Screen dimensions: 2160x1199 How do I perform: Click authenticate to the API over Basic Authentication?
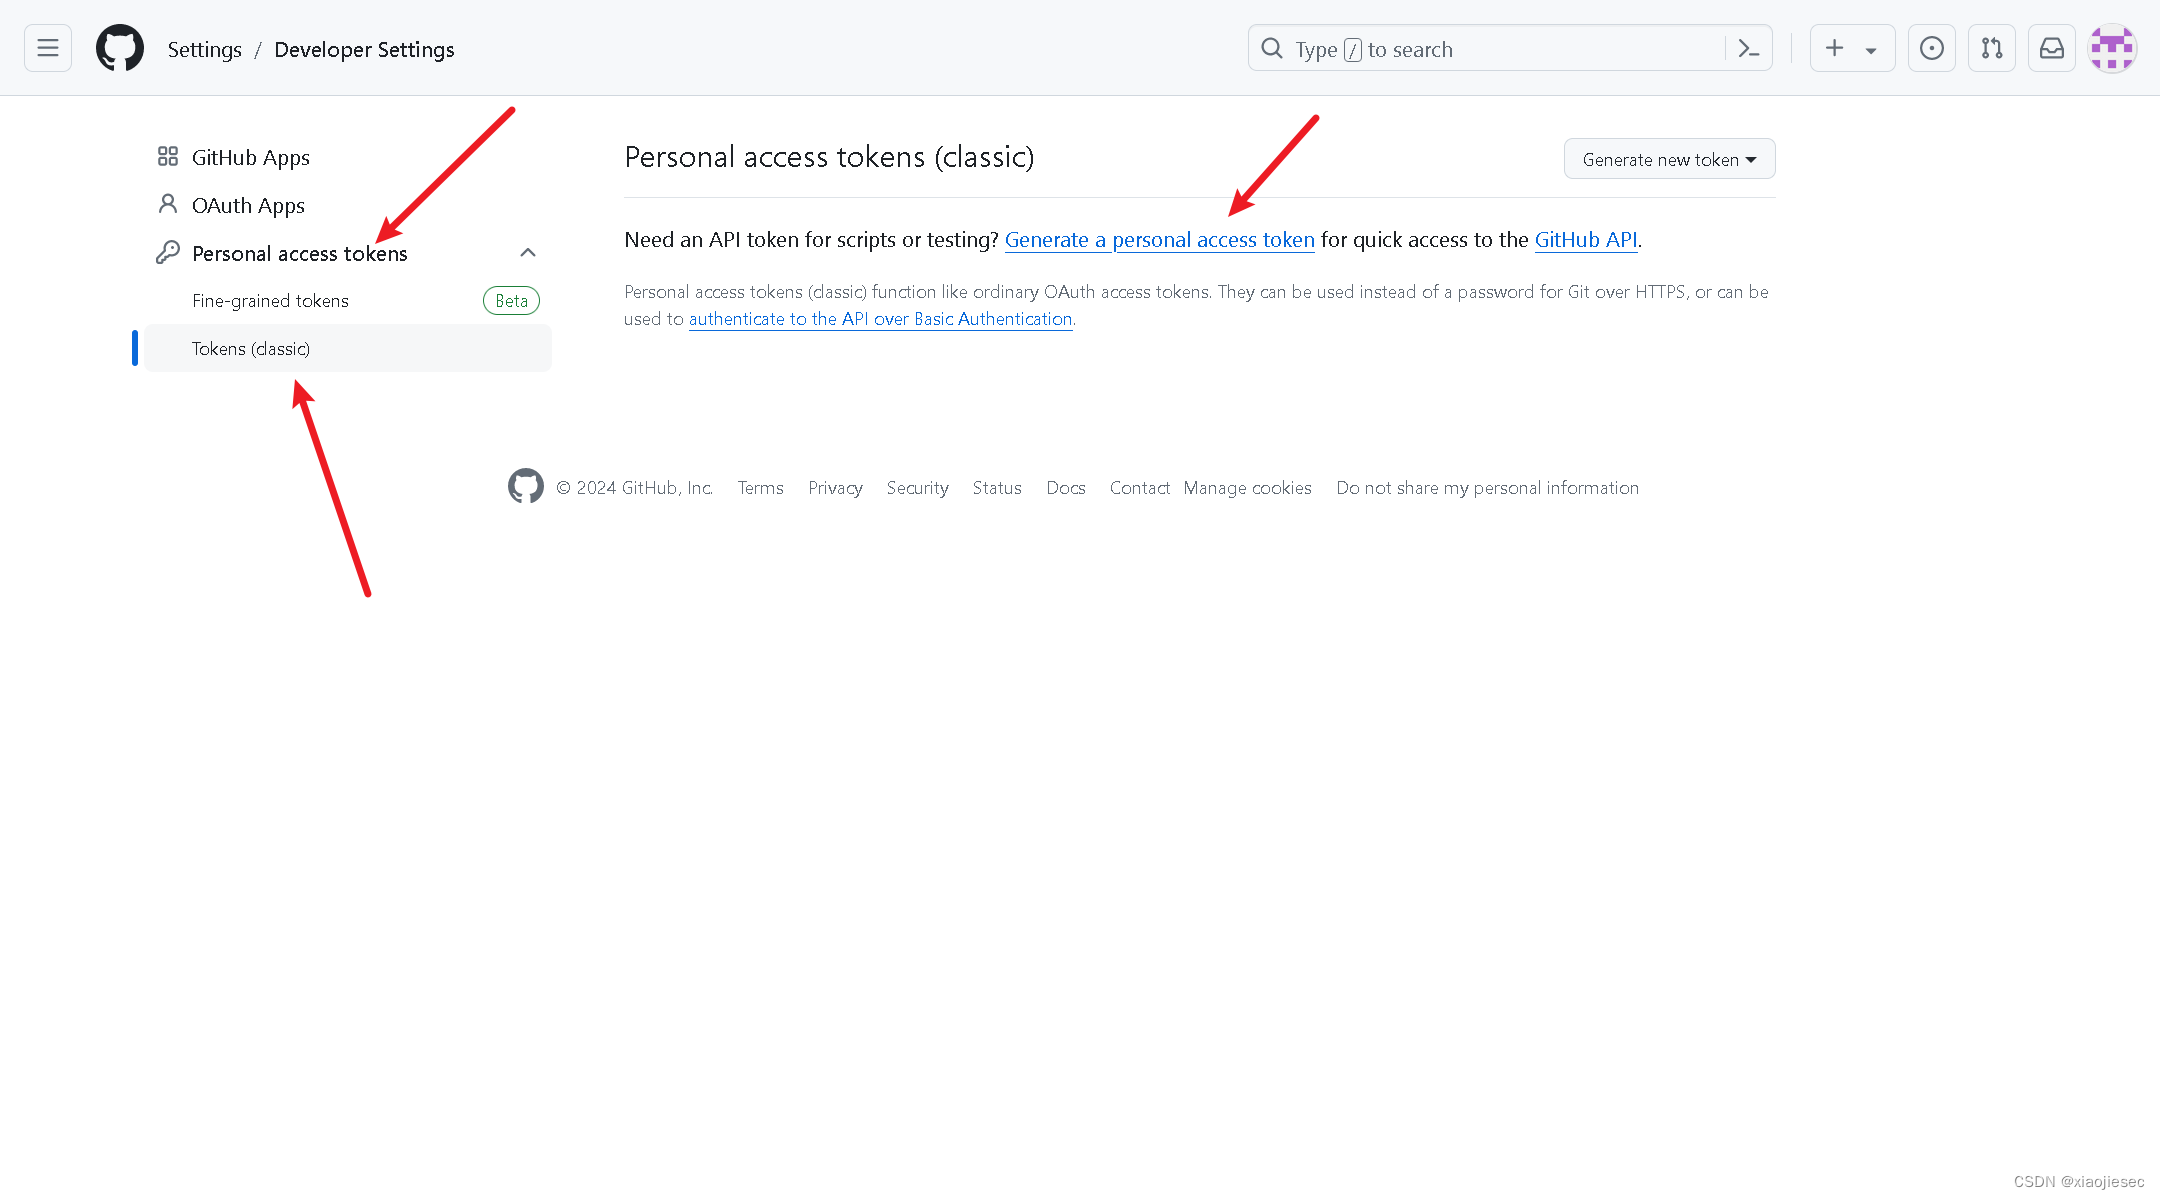click(x=880, y=319)
